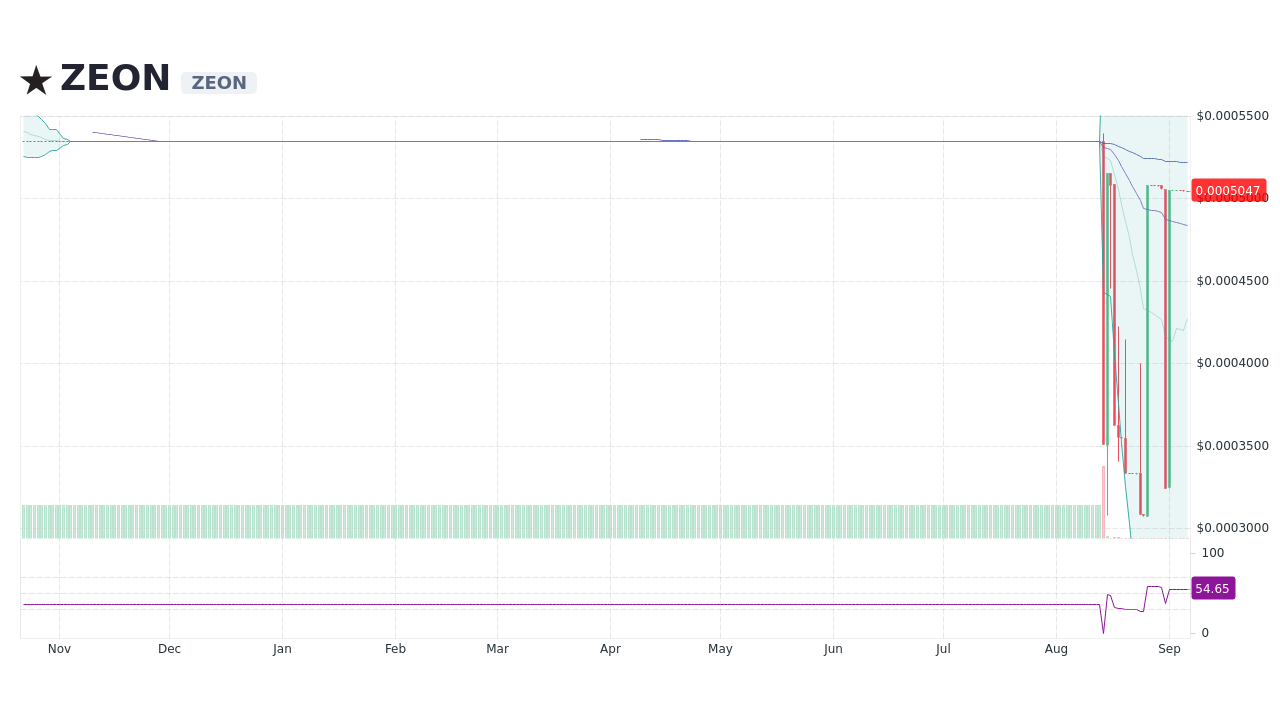Select a green volume bar in the volume strip

[400, 520]
